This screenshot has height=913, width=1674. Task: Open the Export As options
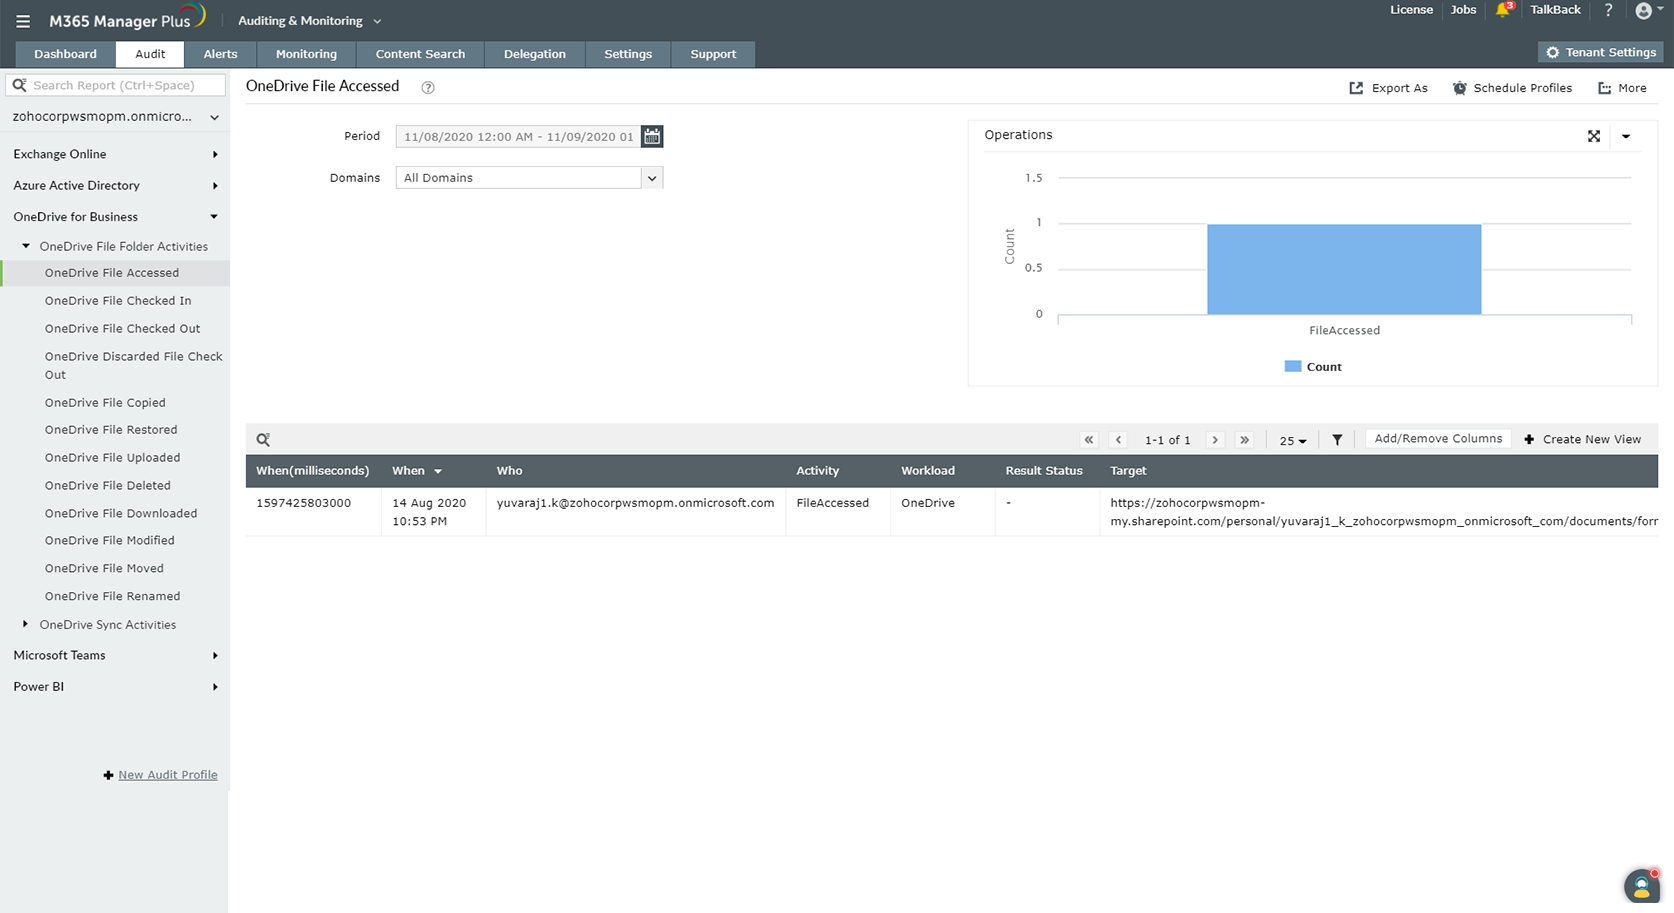(x=1389, y=88)
